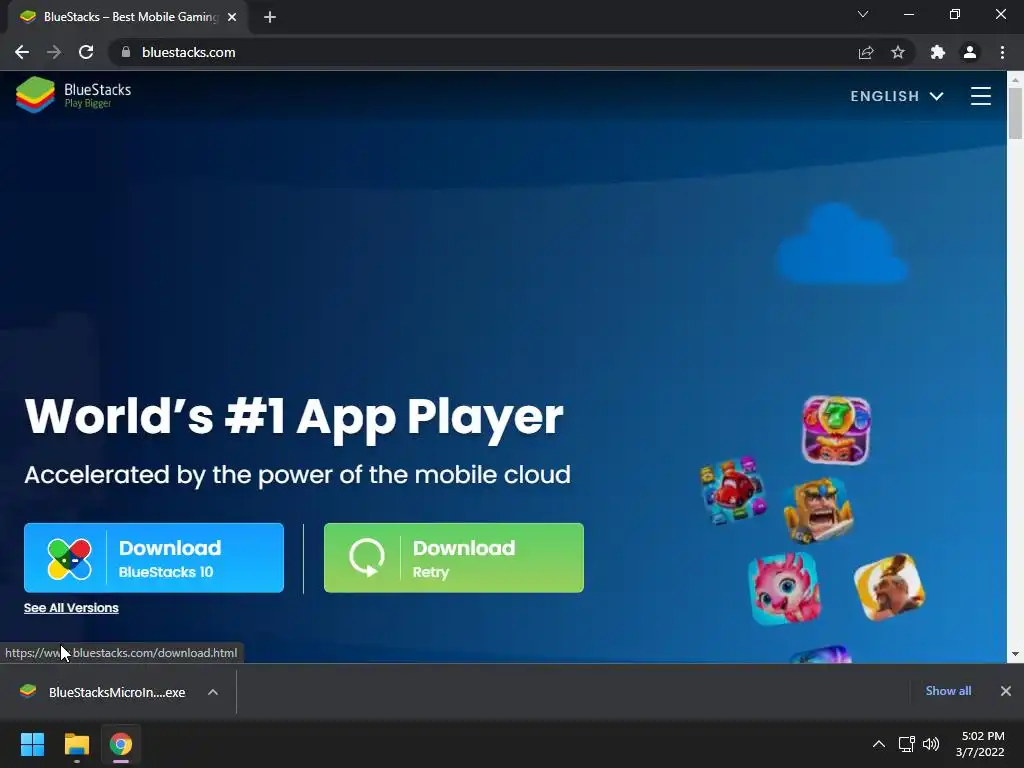Click the padlock site info icon
1024x768 pixels.
pos(126,52)
